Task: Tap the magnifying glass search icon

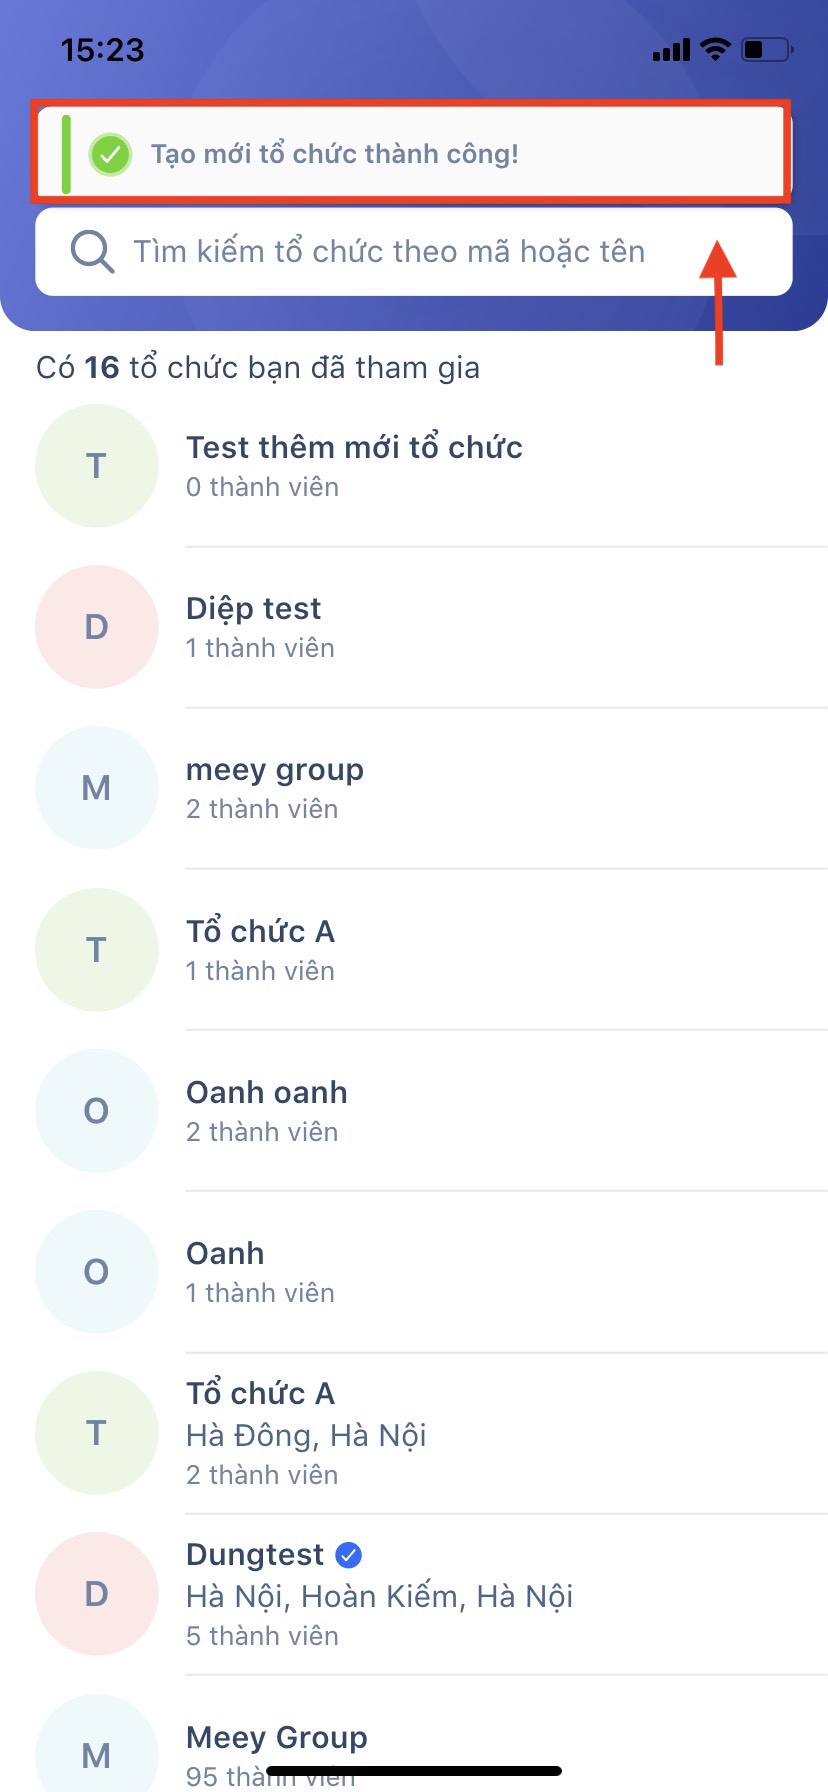Action: [92, 251]
